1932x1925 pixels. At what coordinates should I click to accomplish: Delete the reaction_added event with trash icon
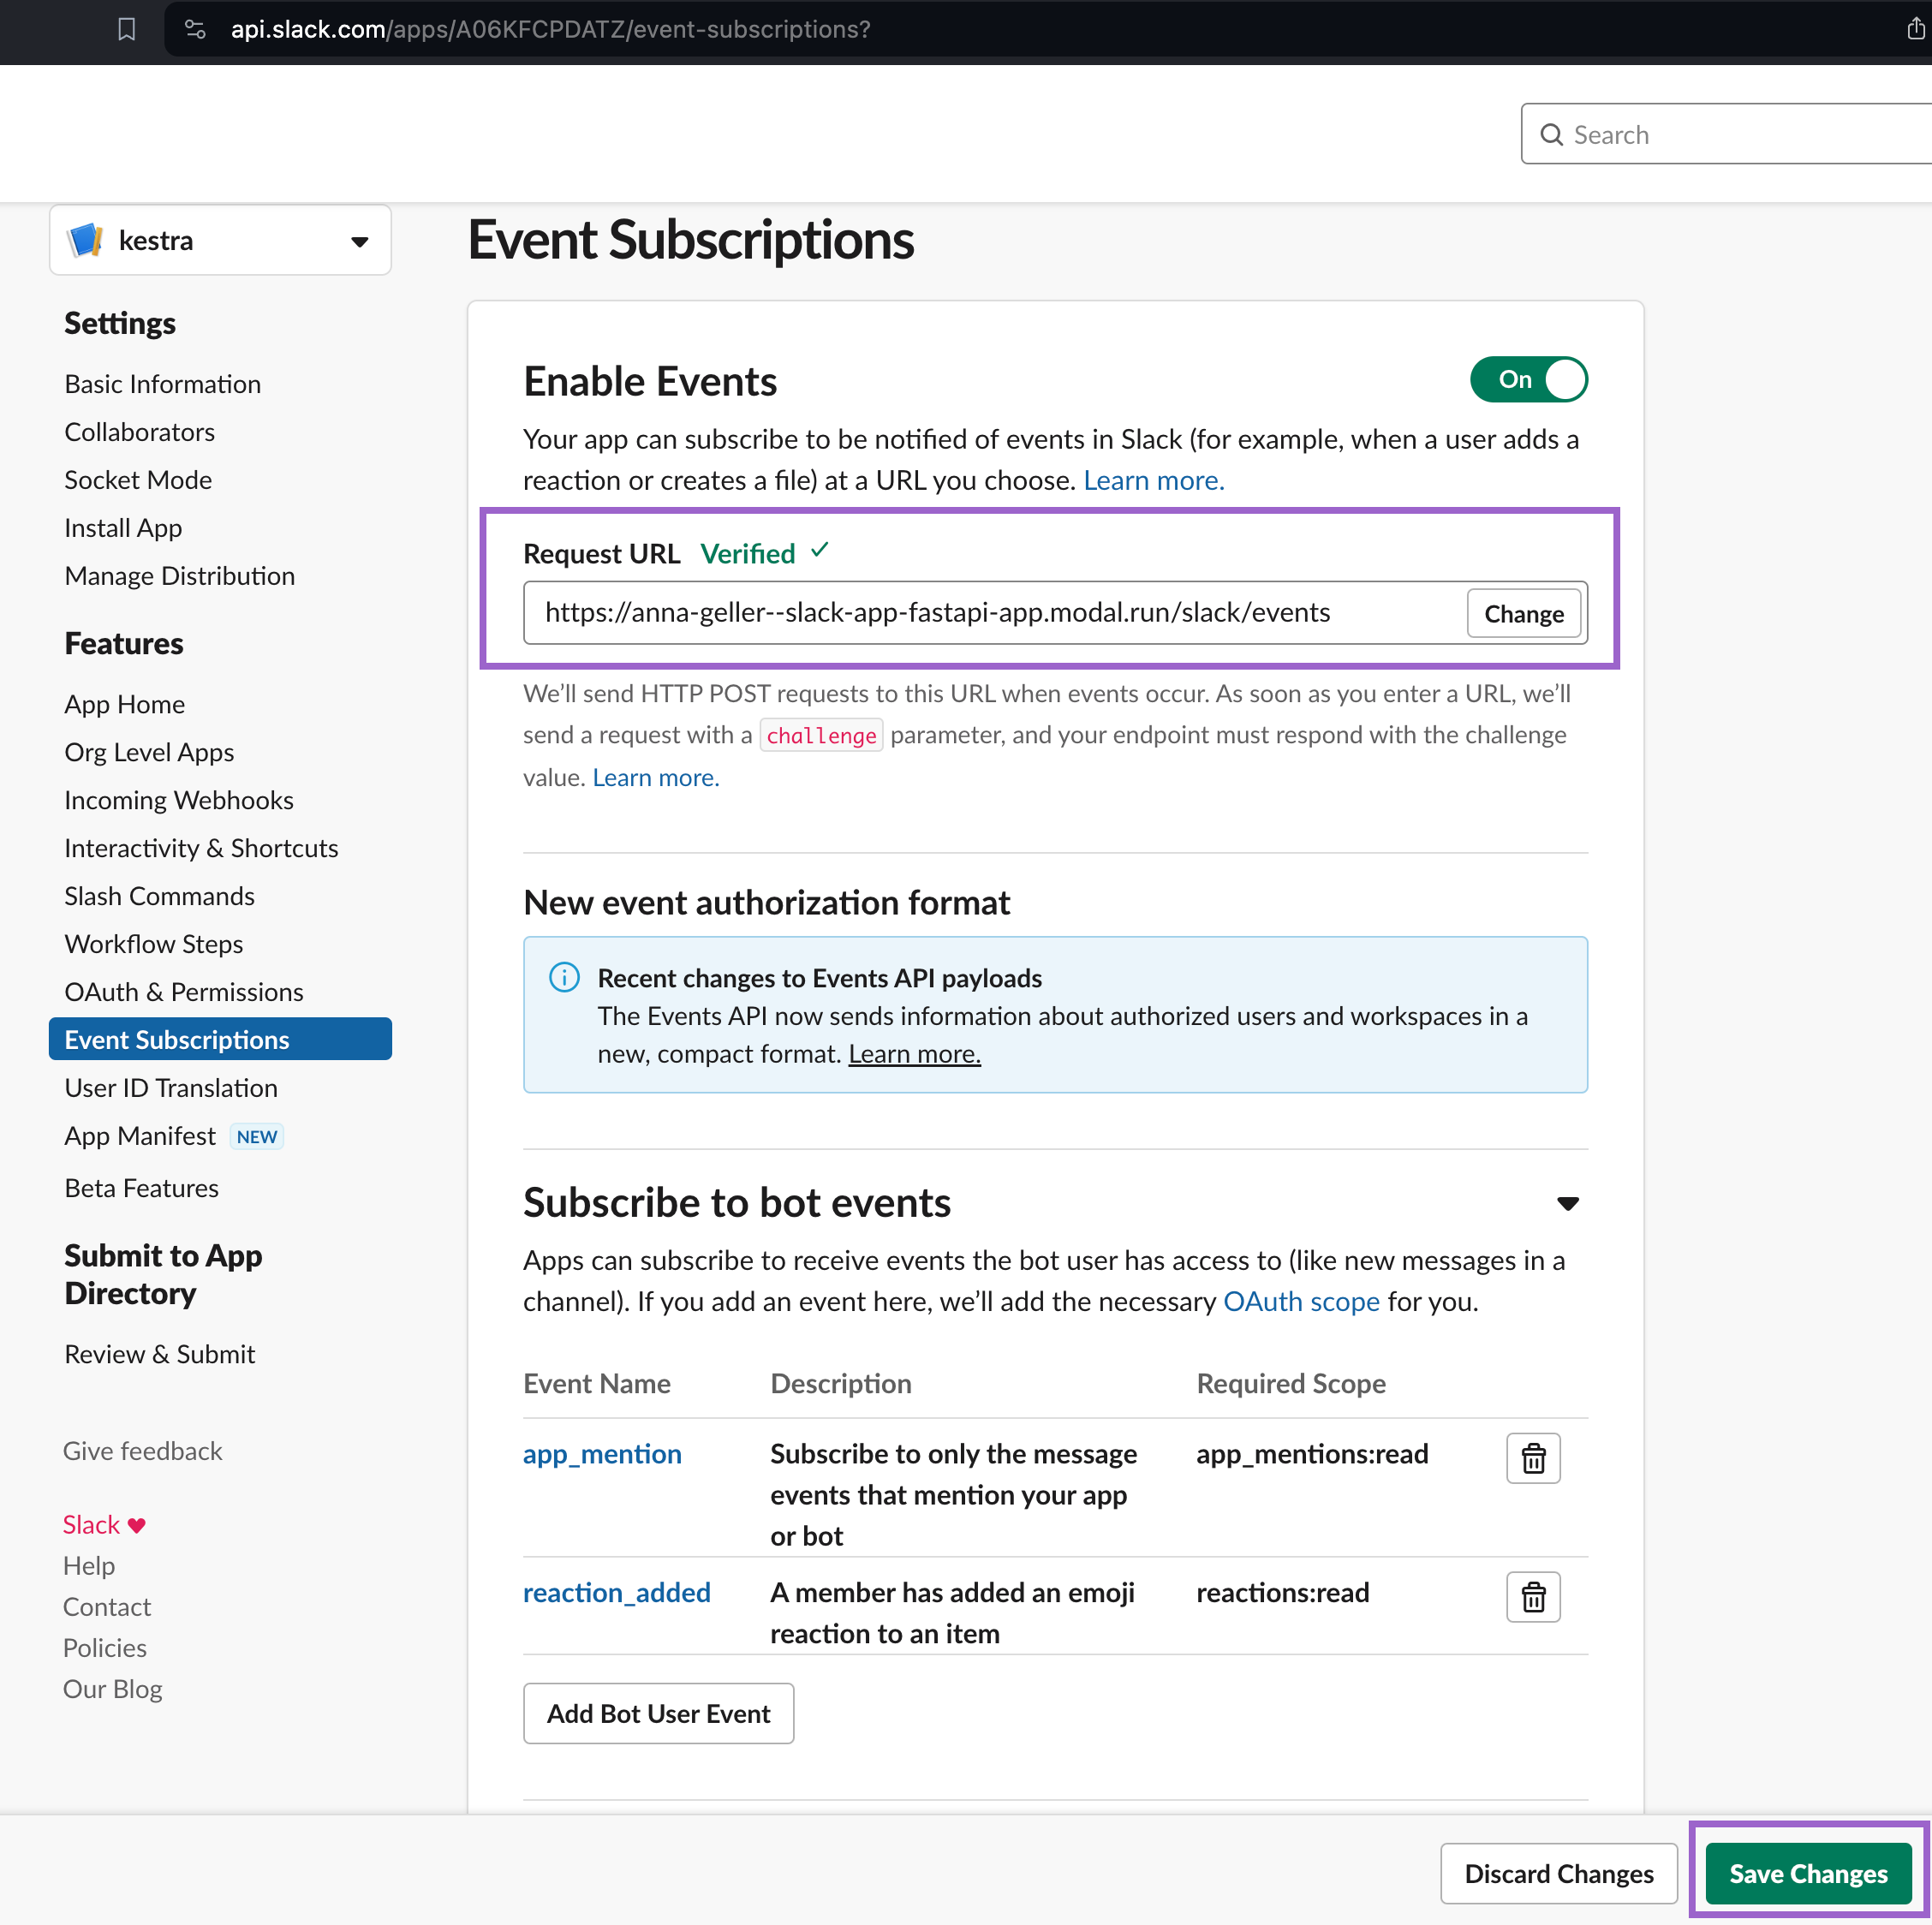pos(1532,1597)
